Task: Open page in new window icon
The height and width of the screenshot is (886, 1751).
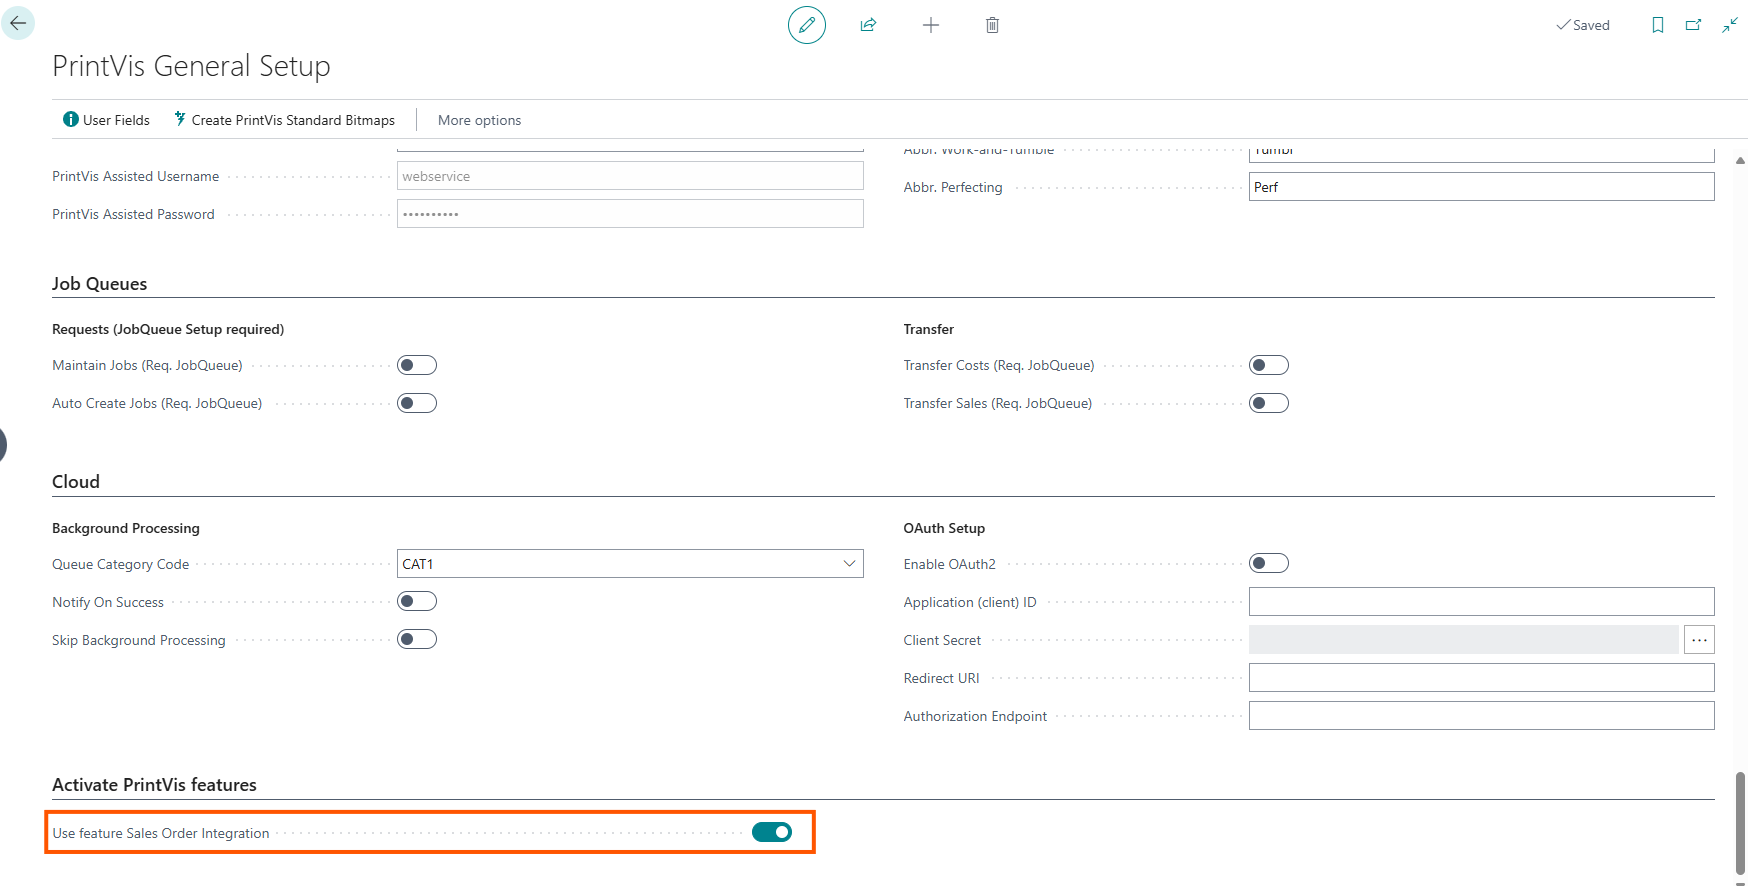Action: coord(1693,25)
